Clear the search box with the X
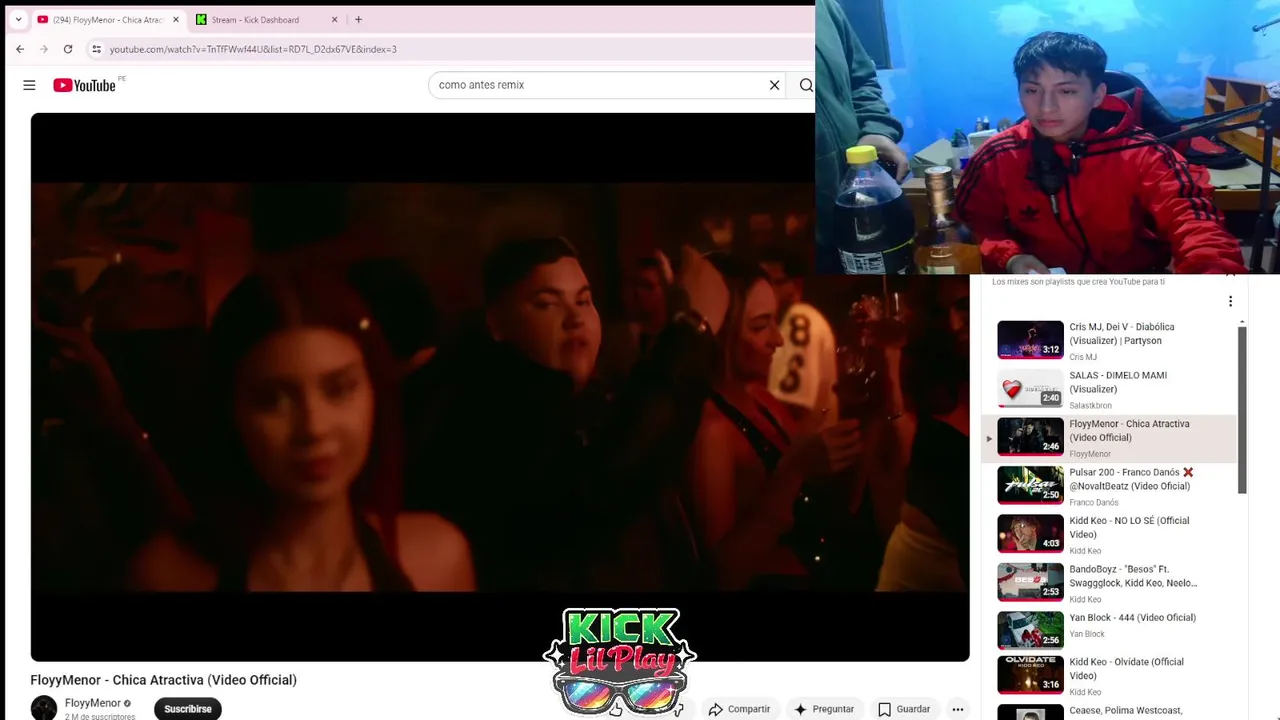 [x=774, y=85]
